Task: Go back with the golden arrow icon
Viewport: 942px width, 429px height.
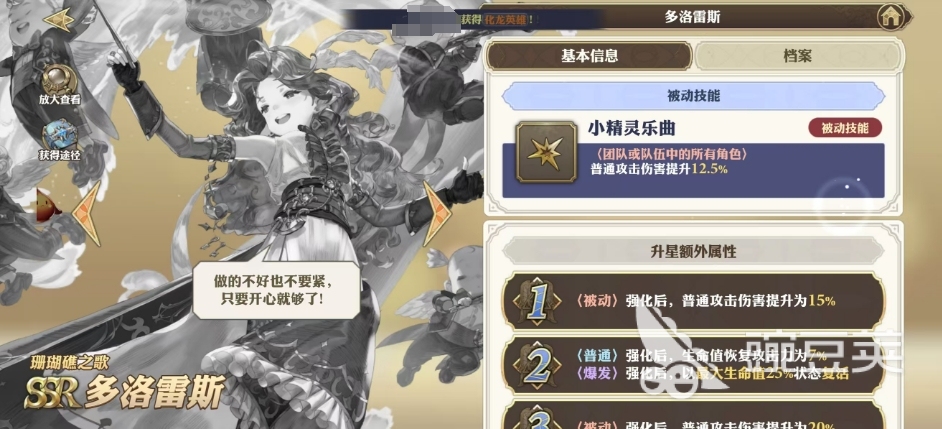Action: pyautogui.click(x=59, y=19)
